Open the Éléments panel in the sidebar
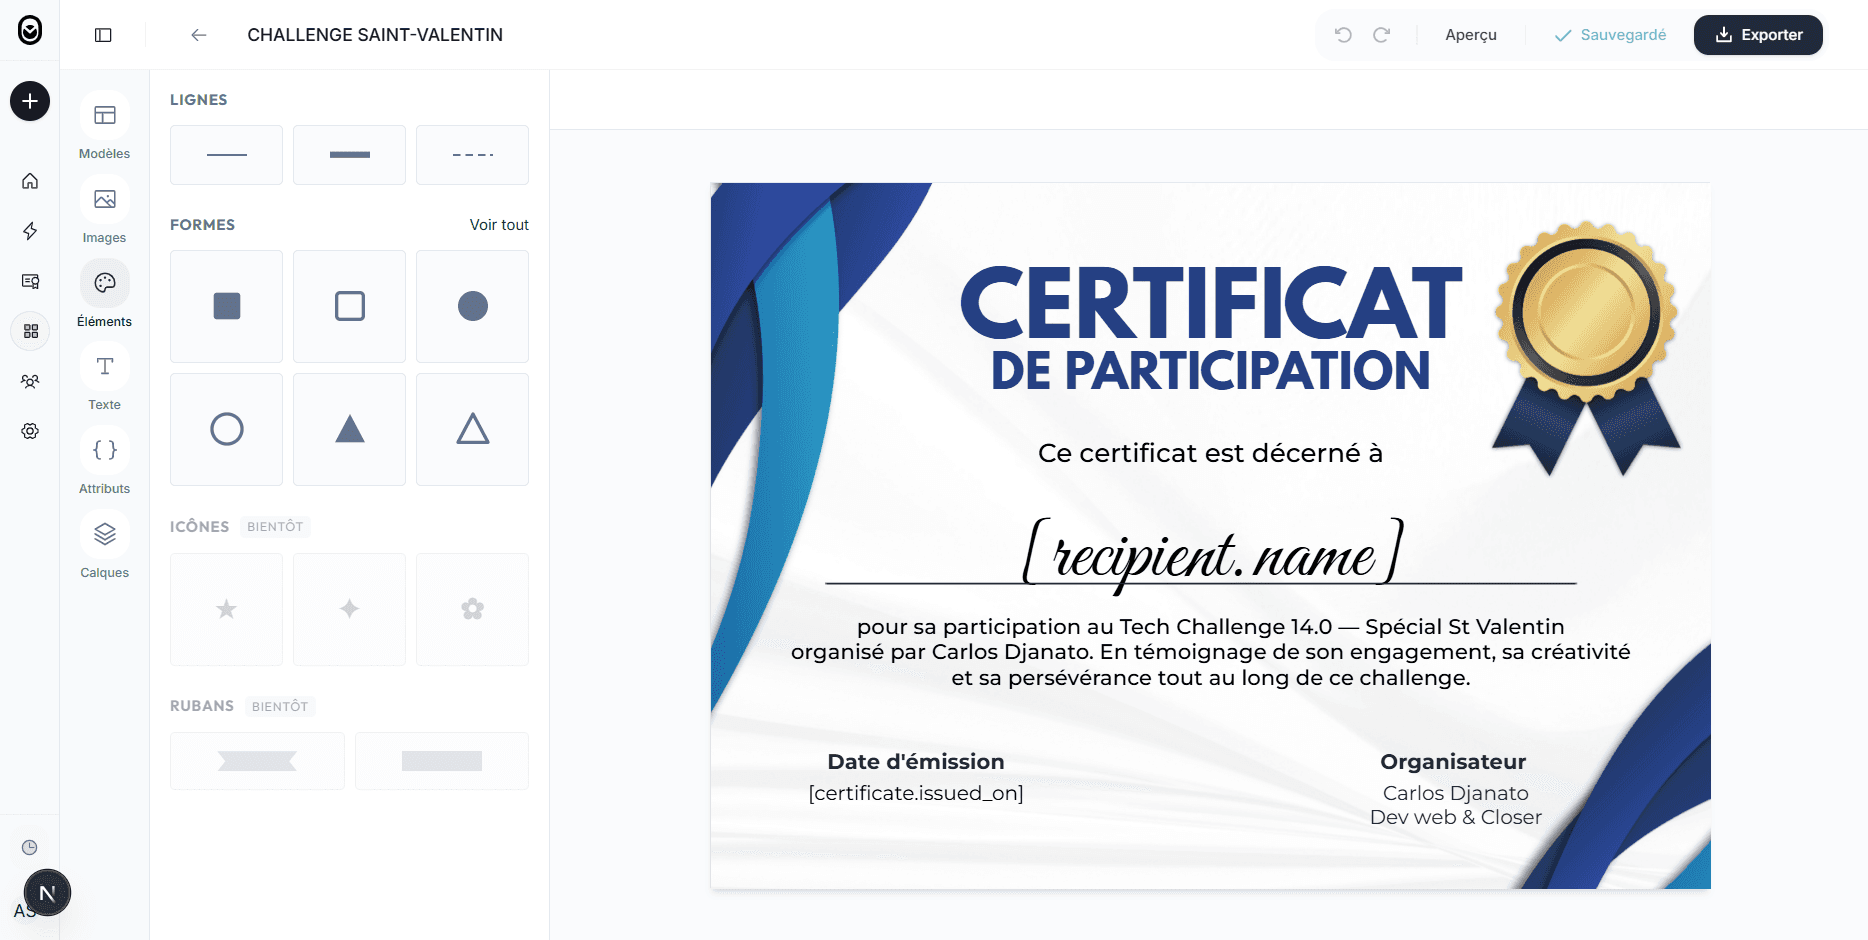The width and height of the screenshot is (1868, 940). click(x=104, y=283)
